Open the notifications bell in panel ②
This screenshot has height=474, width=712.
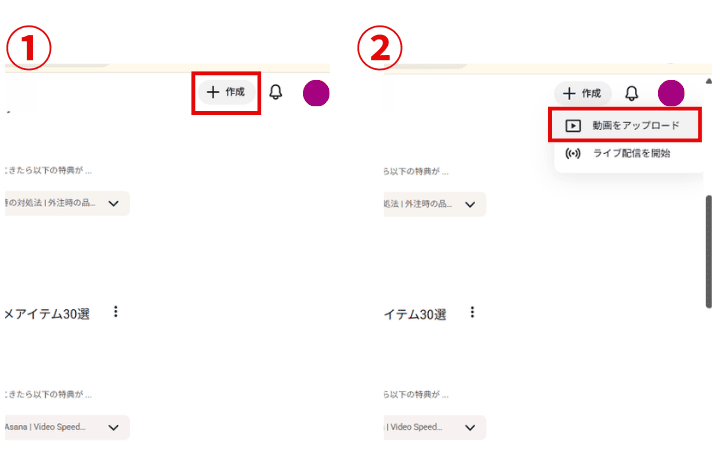coord(631,93)
